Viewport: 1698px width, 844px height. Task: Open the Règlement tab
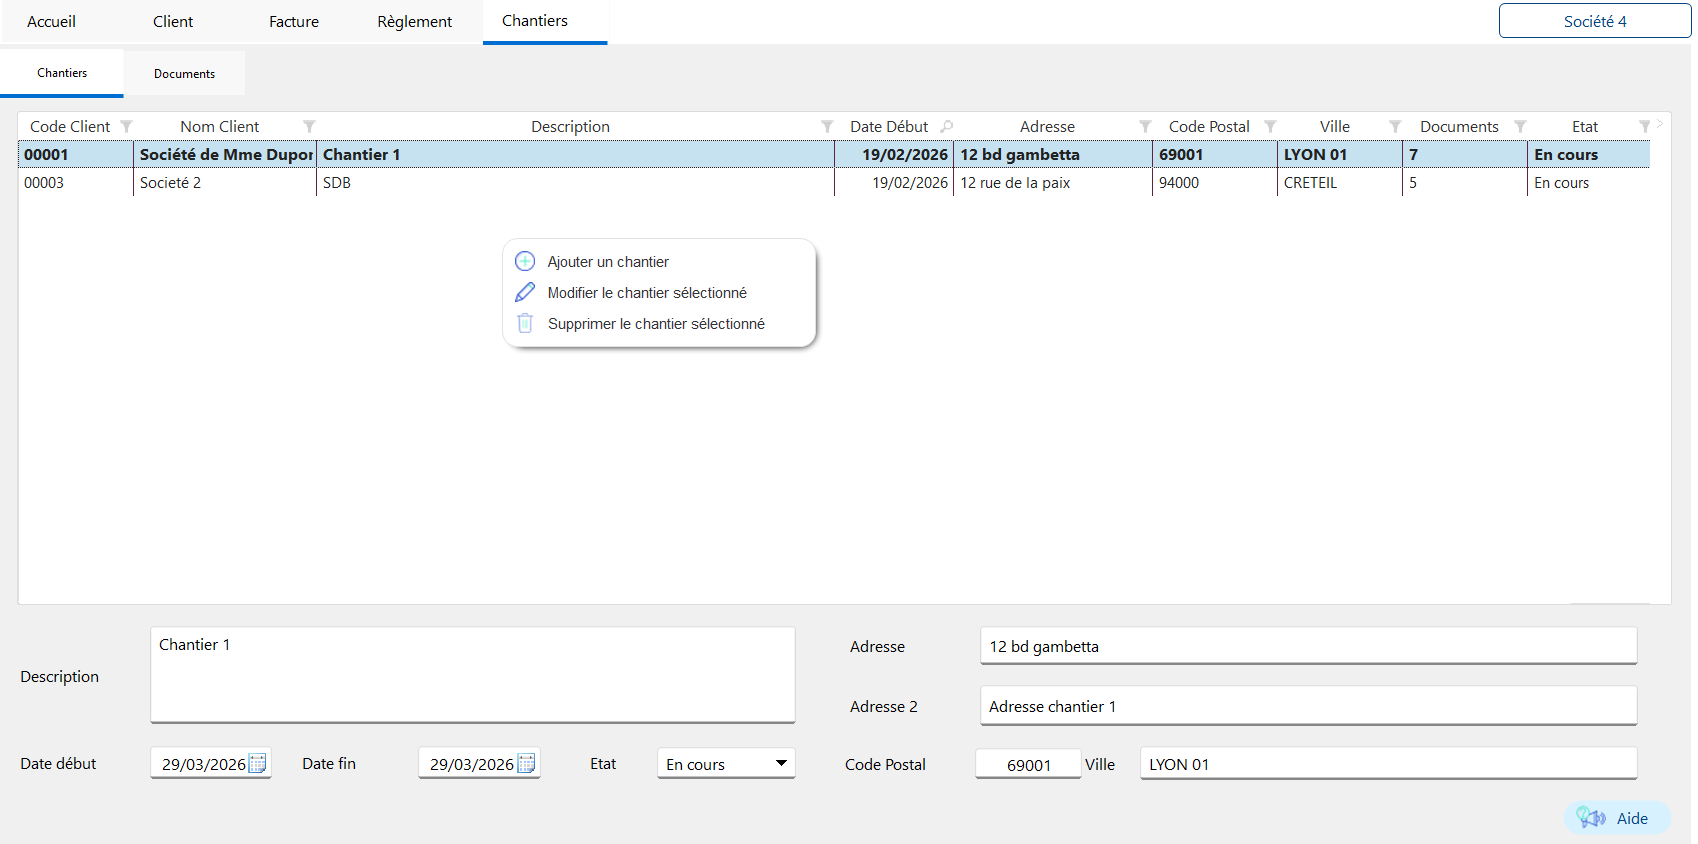414,21
